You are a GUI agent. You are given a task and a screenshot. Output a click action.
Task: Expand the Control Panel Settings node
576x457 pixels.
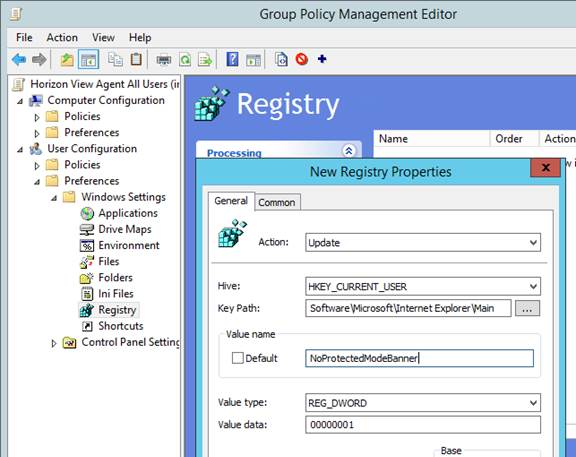[x=54, y=343]
